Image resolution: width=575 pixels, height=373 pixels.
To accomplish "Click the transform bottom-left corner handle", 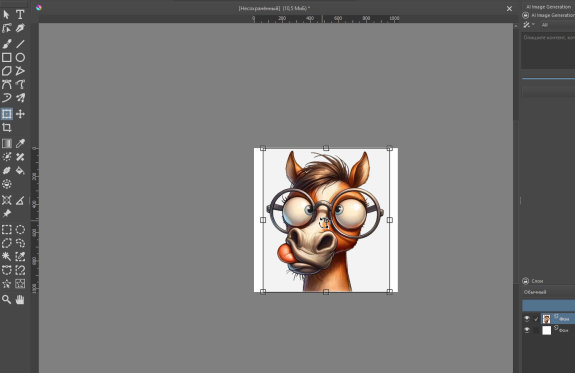I will pos(263,292).
